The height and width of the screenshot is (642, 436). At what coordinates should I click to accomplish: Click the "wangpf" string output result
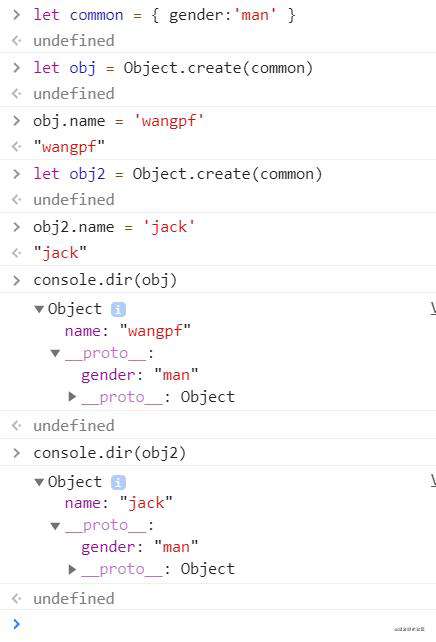pos(69,147)
